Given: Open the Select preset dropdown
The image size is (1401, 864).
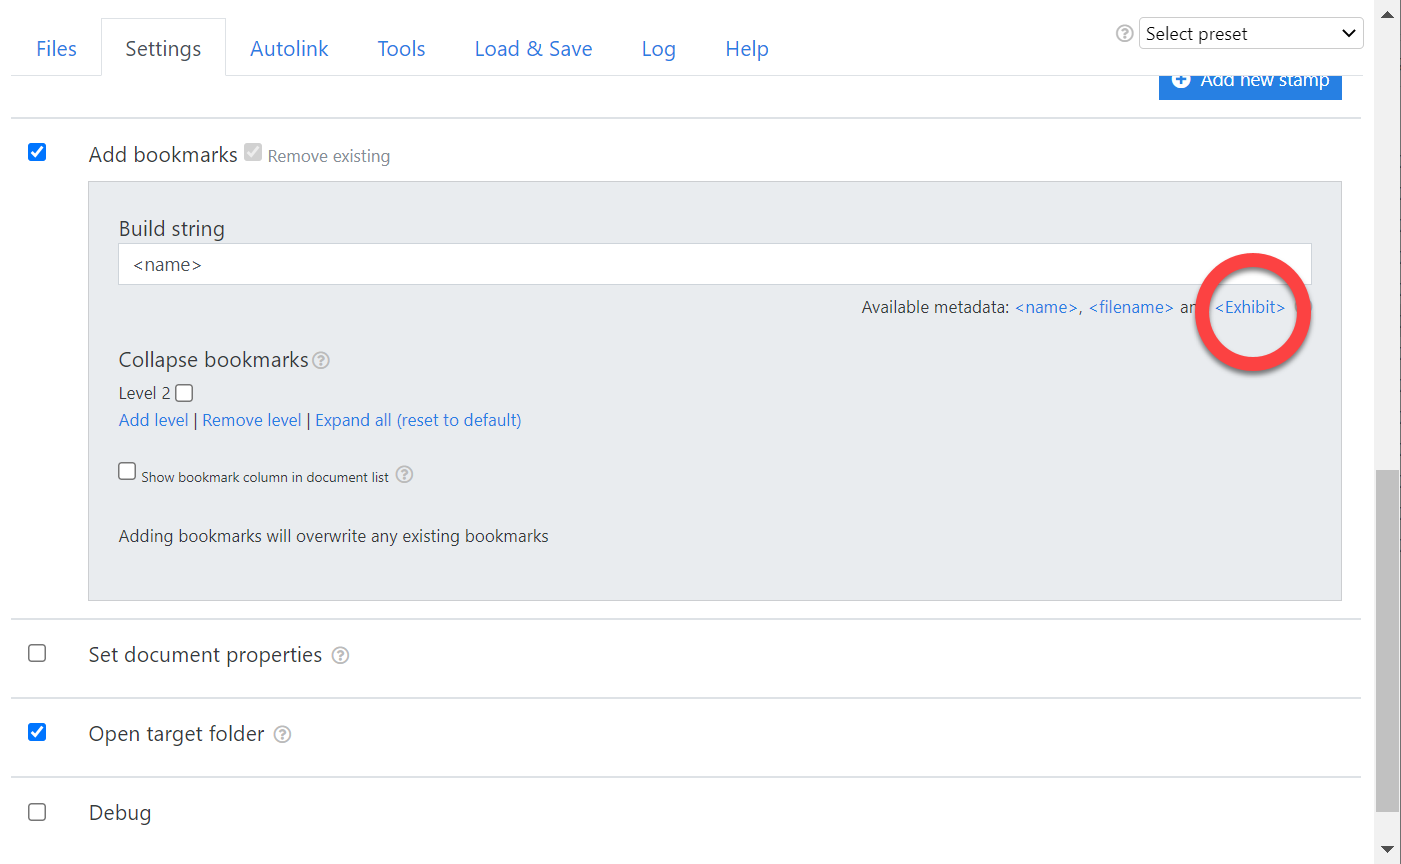Looking at the screenshot, I should 1250,33.
